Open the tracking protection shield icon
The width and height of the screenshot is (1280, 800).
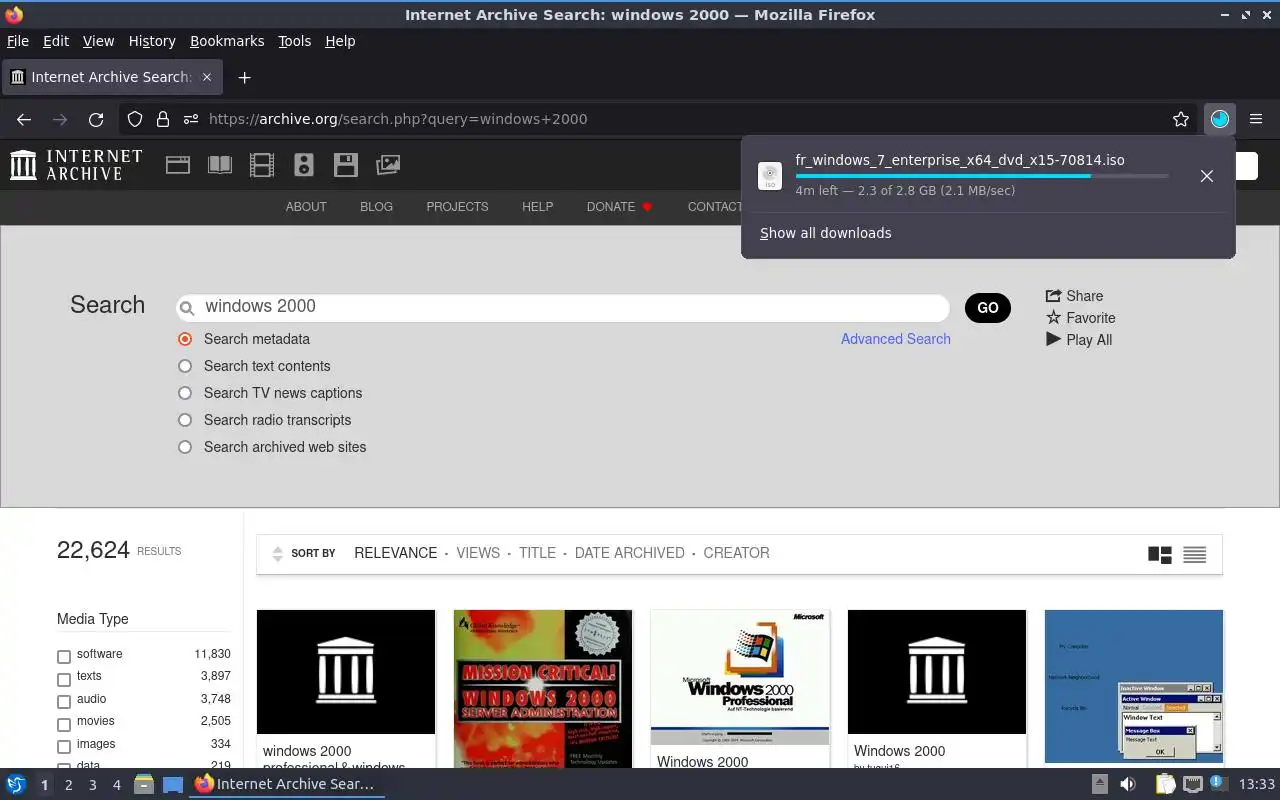tap(135, 119)
